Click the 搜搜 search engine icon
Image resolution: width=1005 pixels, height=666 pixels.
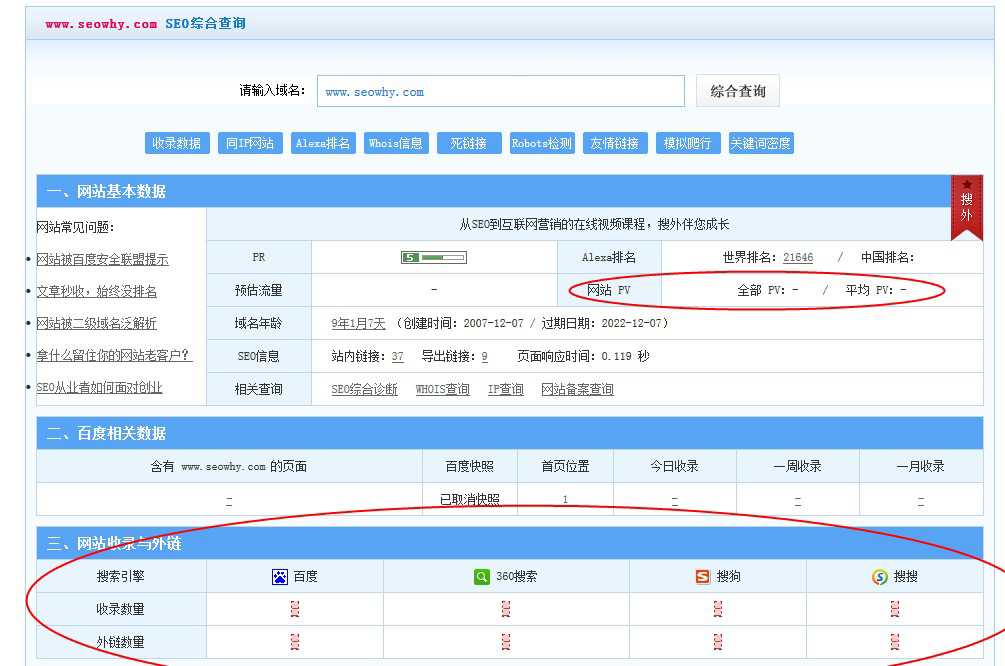coord(879,577)
